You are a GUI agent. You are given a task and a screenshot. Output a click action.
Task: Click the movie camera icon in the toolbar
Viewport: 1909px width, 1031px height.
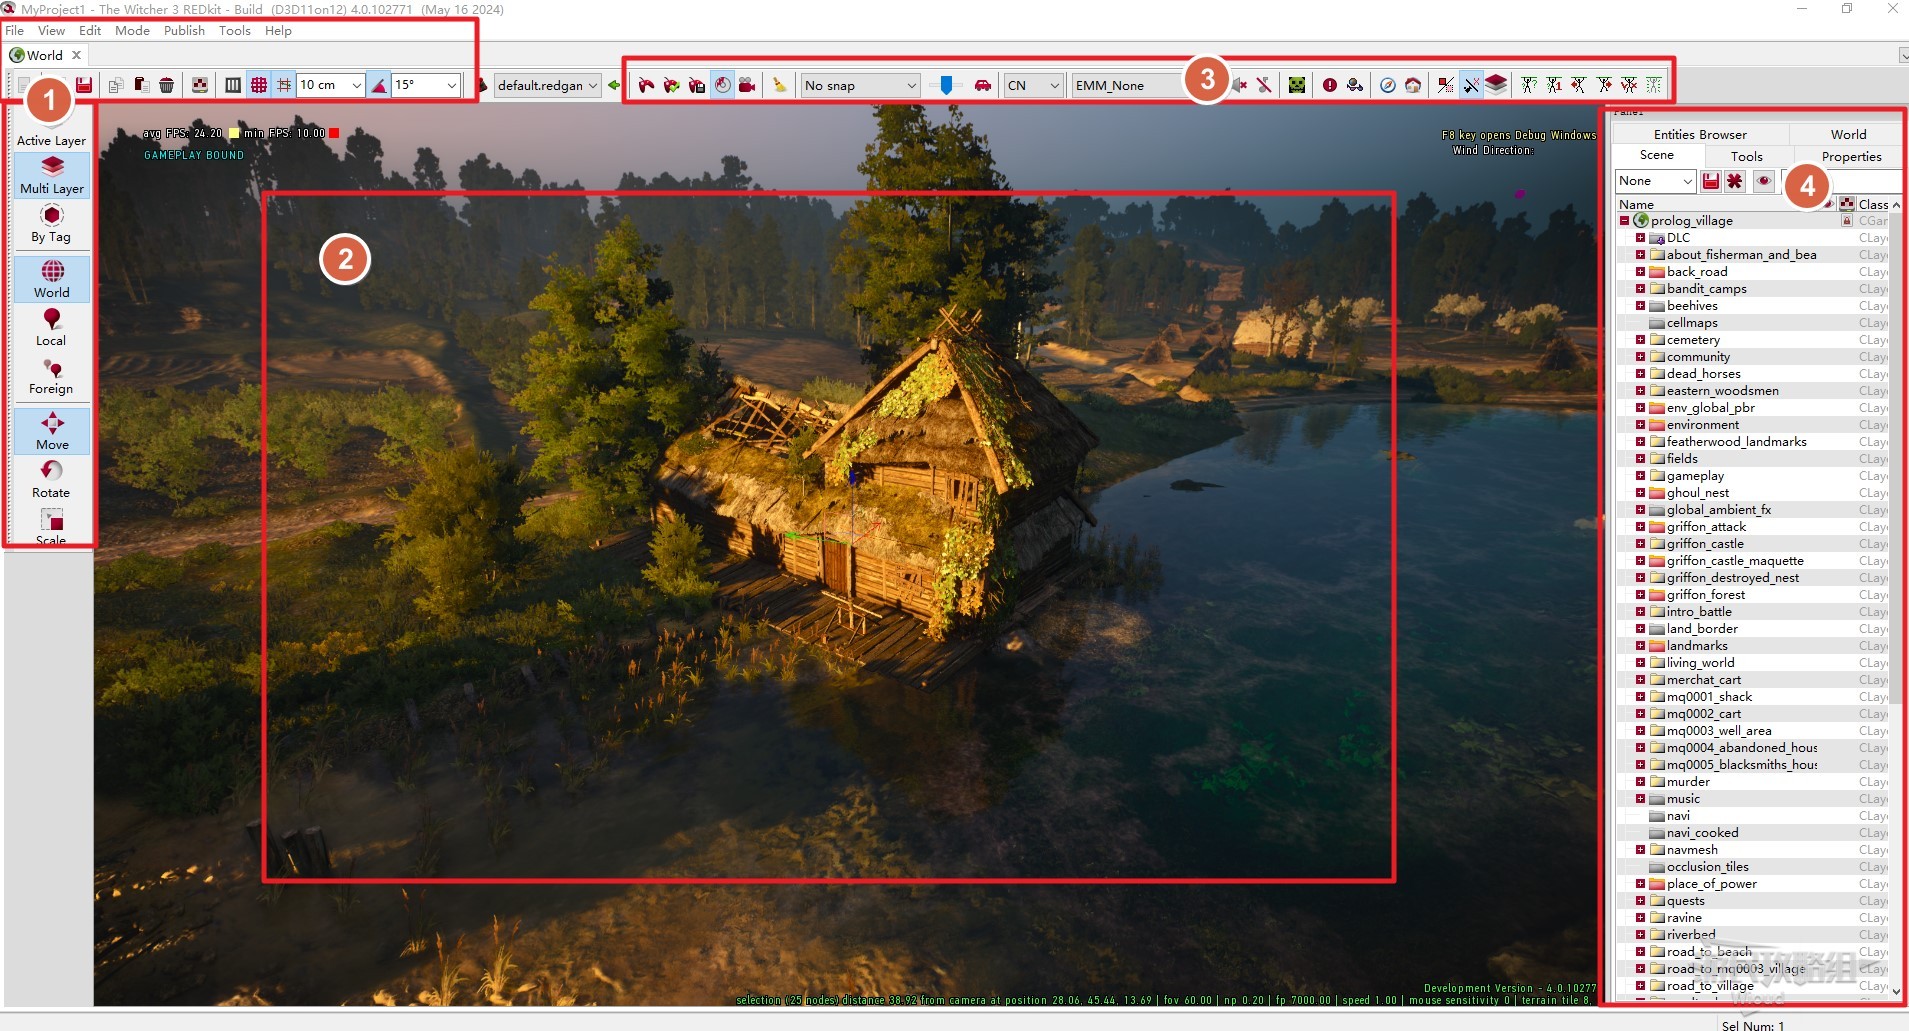[x=747, y=86]
